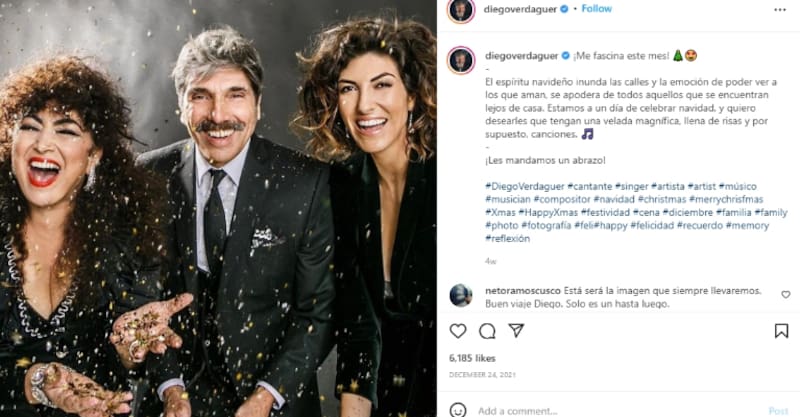This screenshot has width=800, height=417.
Task: Open the #DiegoVerdaguer hashtag
Action: [x=524, y=186]
